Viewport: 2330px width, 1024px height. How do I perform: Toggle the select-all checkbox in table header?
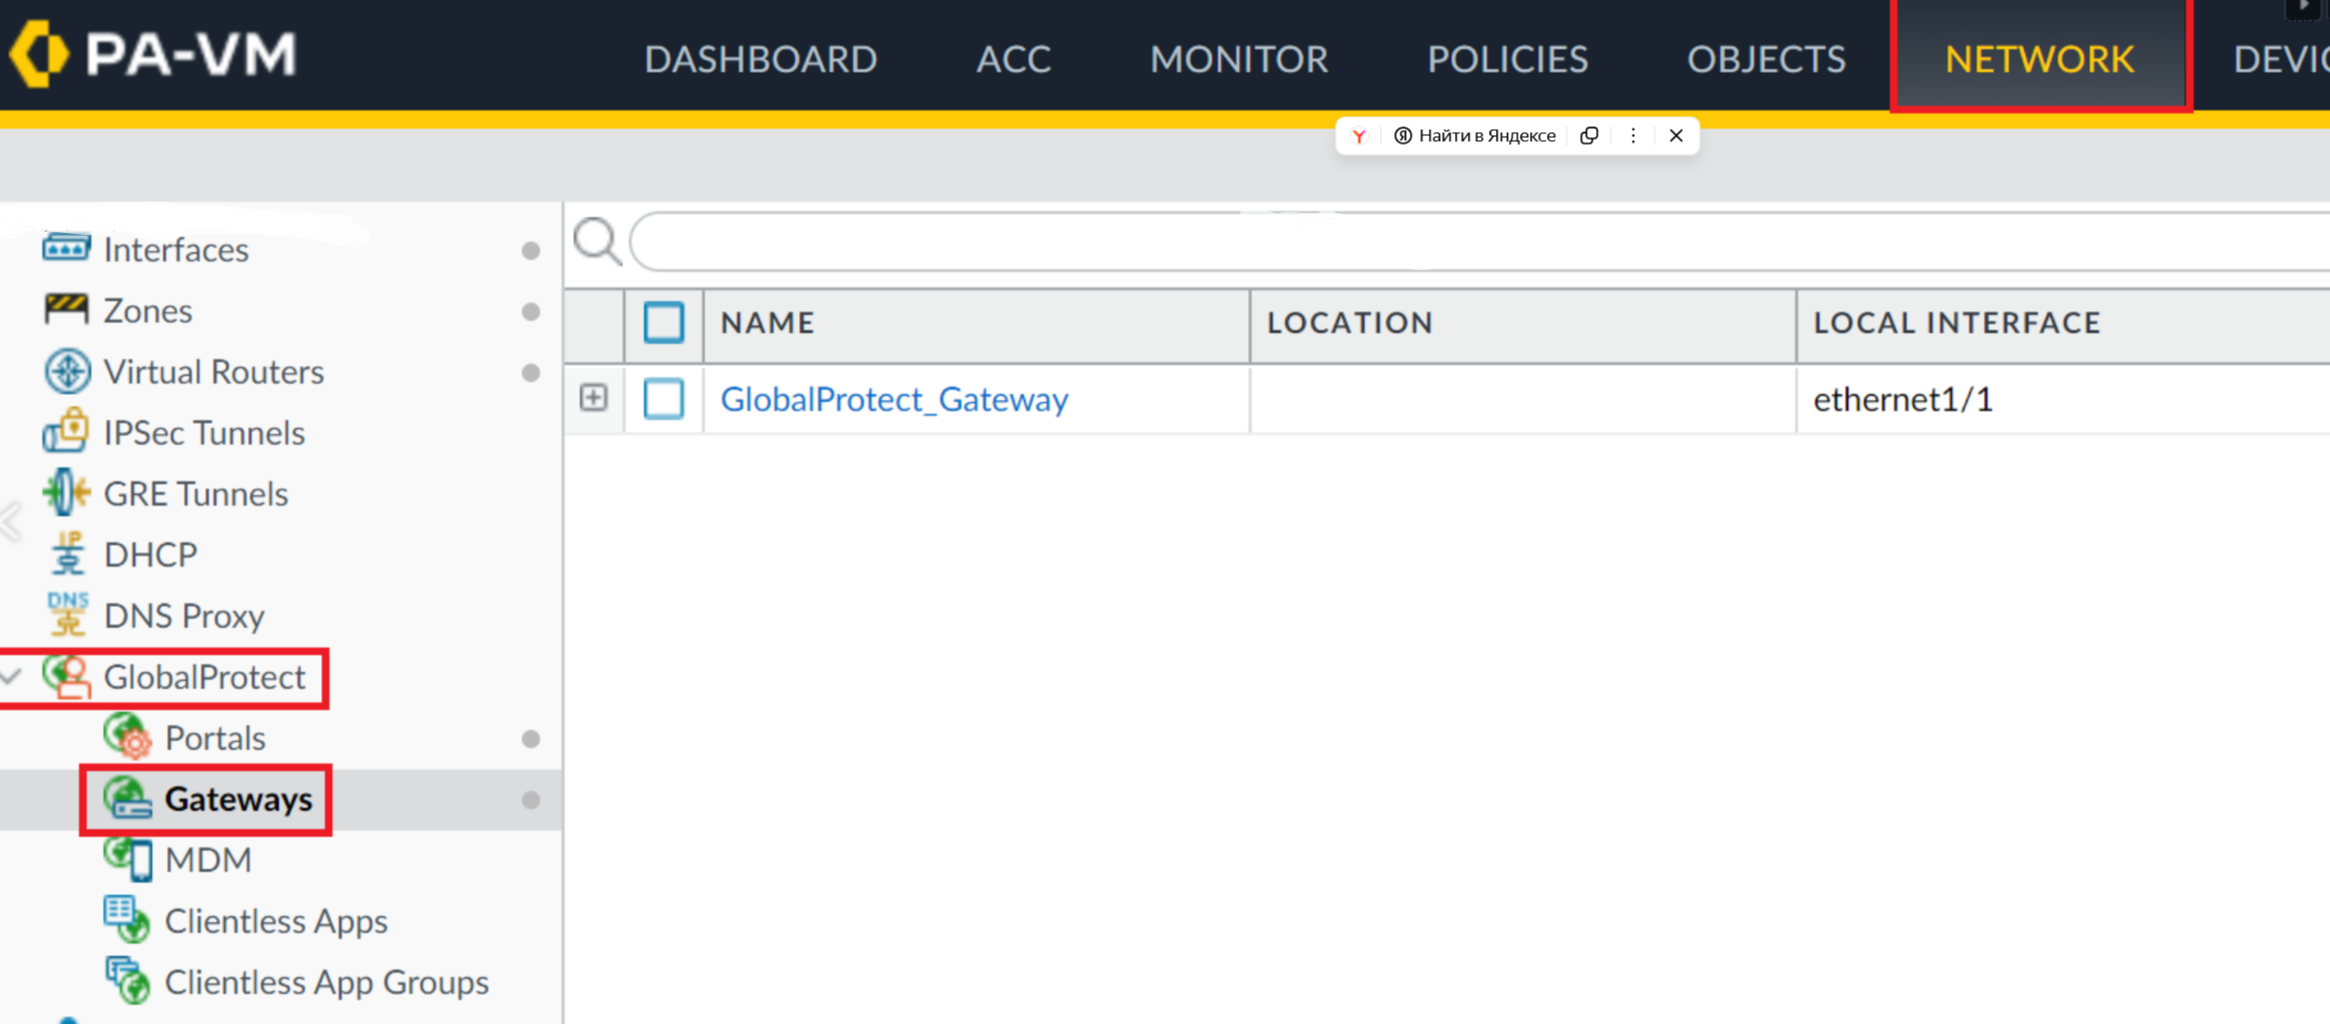click(x=664, y=323)
